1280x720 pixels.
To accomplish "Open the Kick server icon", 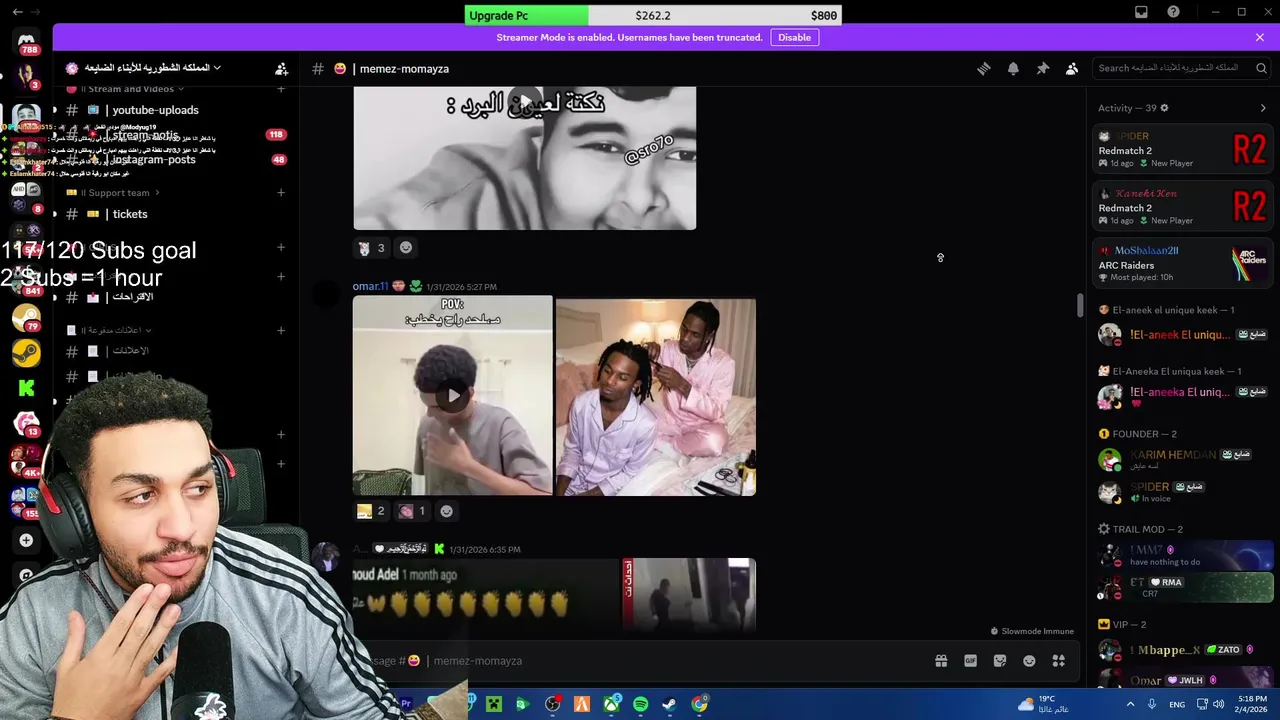I will 26,388.
